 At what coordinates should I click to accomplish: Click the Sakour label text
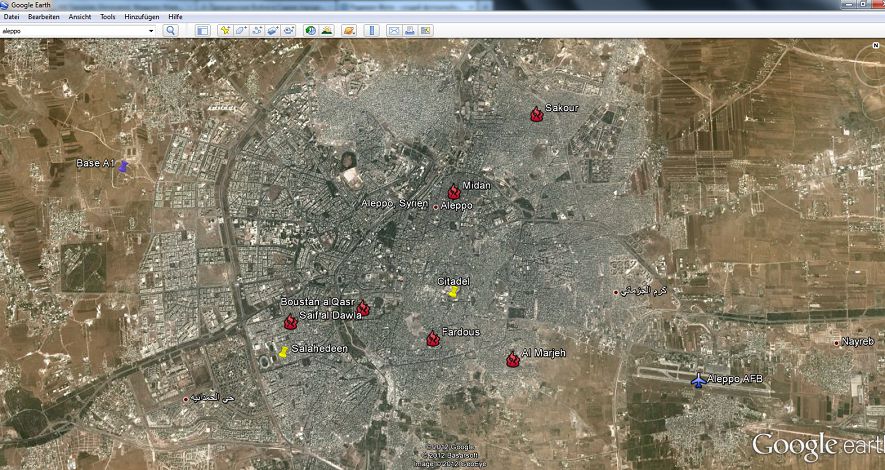point(561,108)
